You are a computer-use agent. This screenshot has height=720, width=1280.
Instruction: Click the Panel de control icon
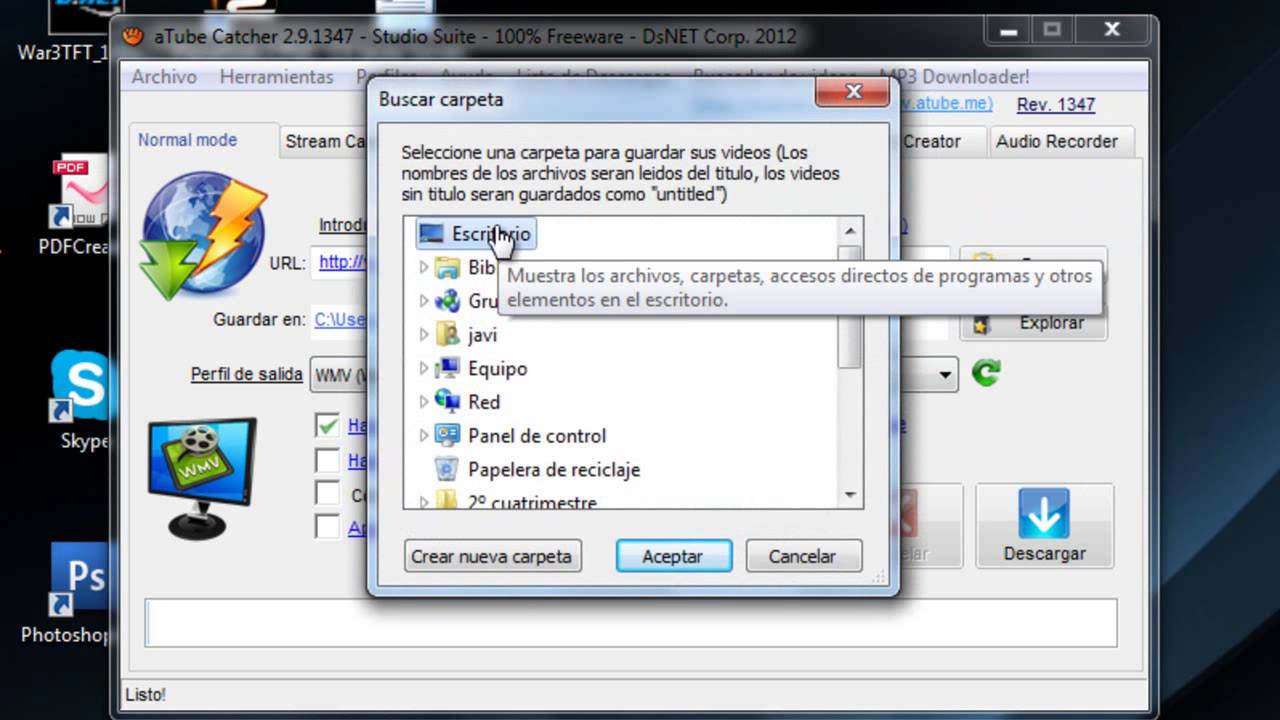click(448, 435)
